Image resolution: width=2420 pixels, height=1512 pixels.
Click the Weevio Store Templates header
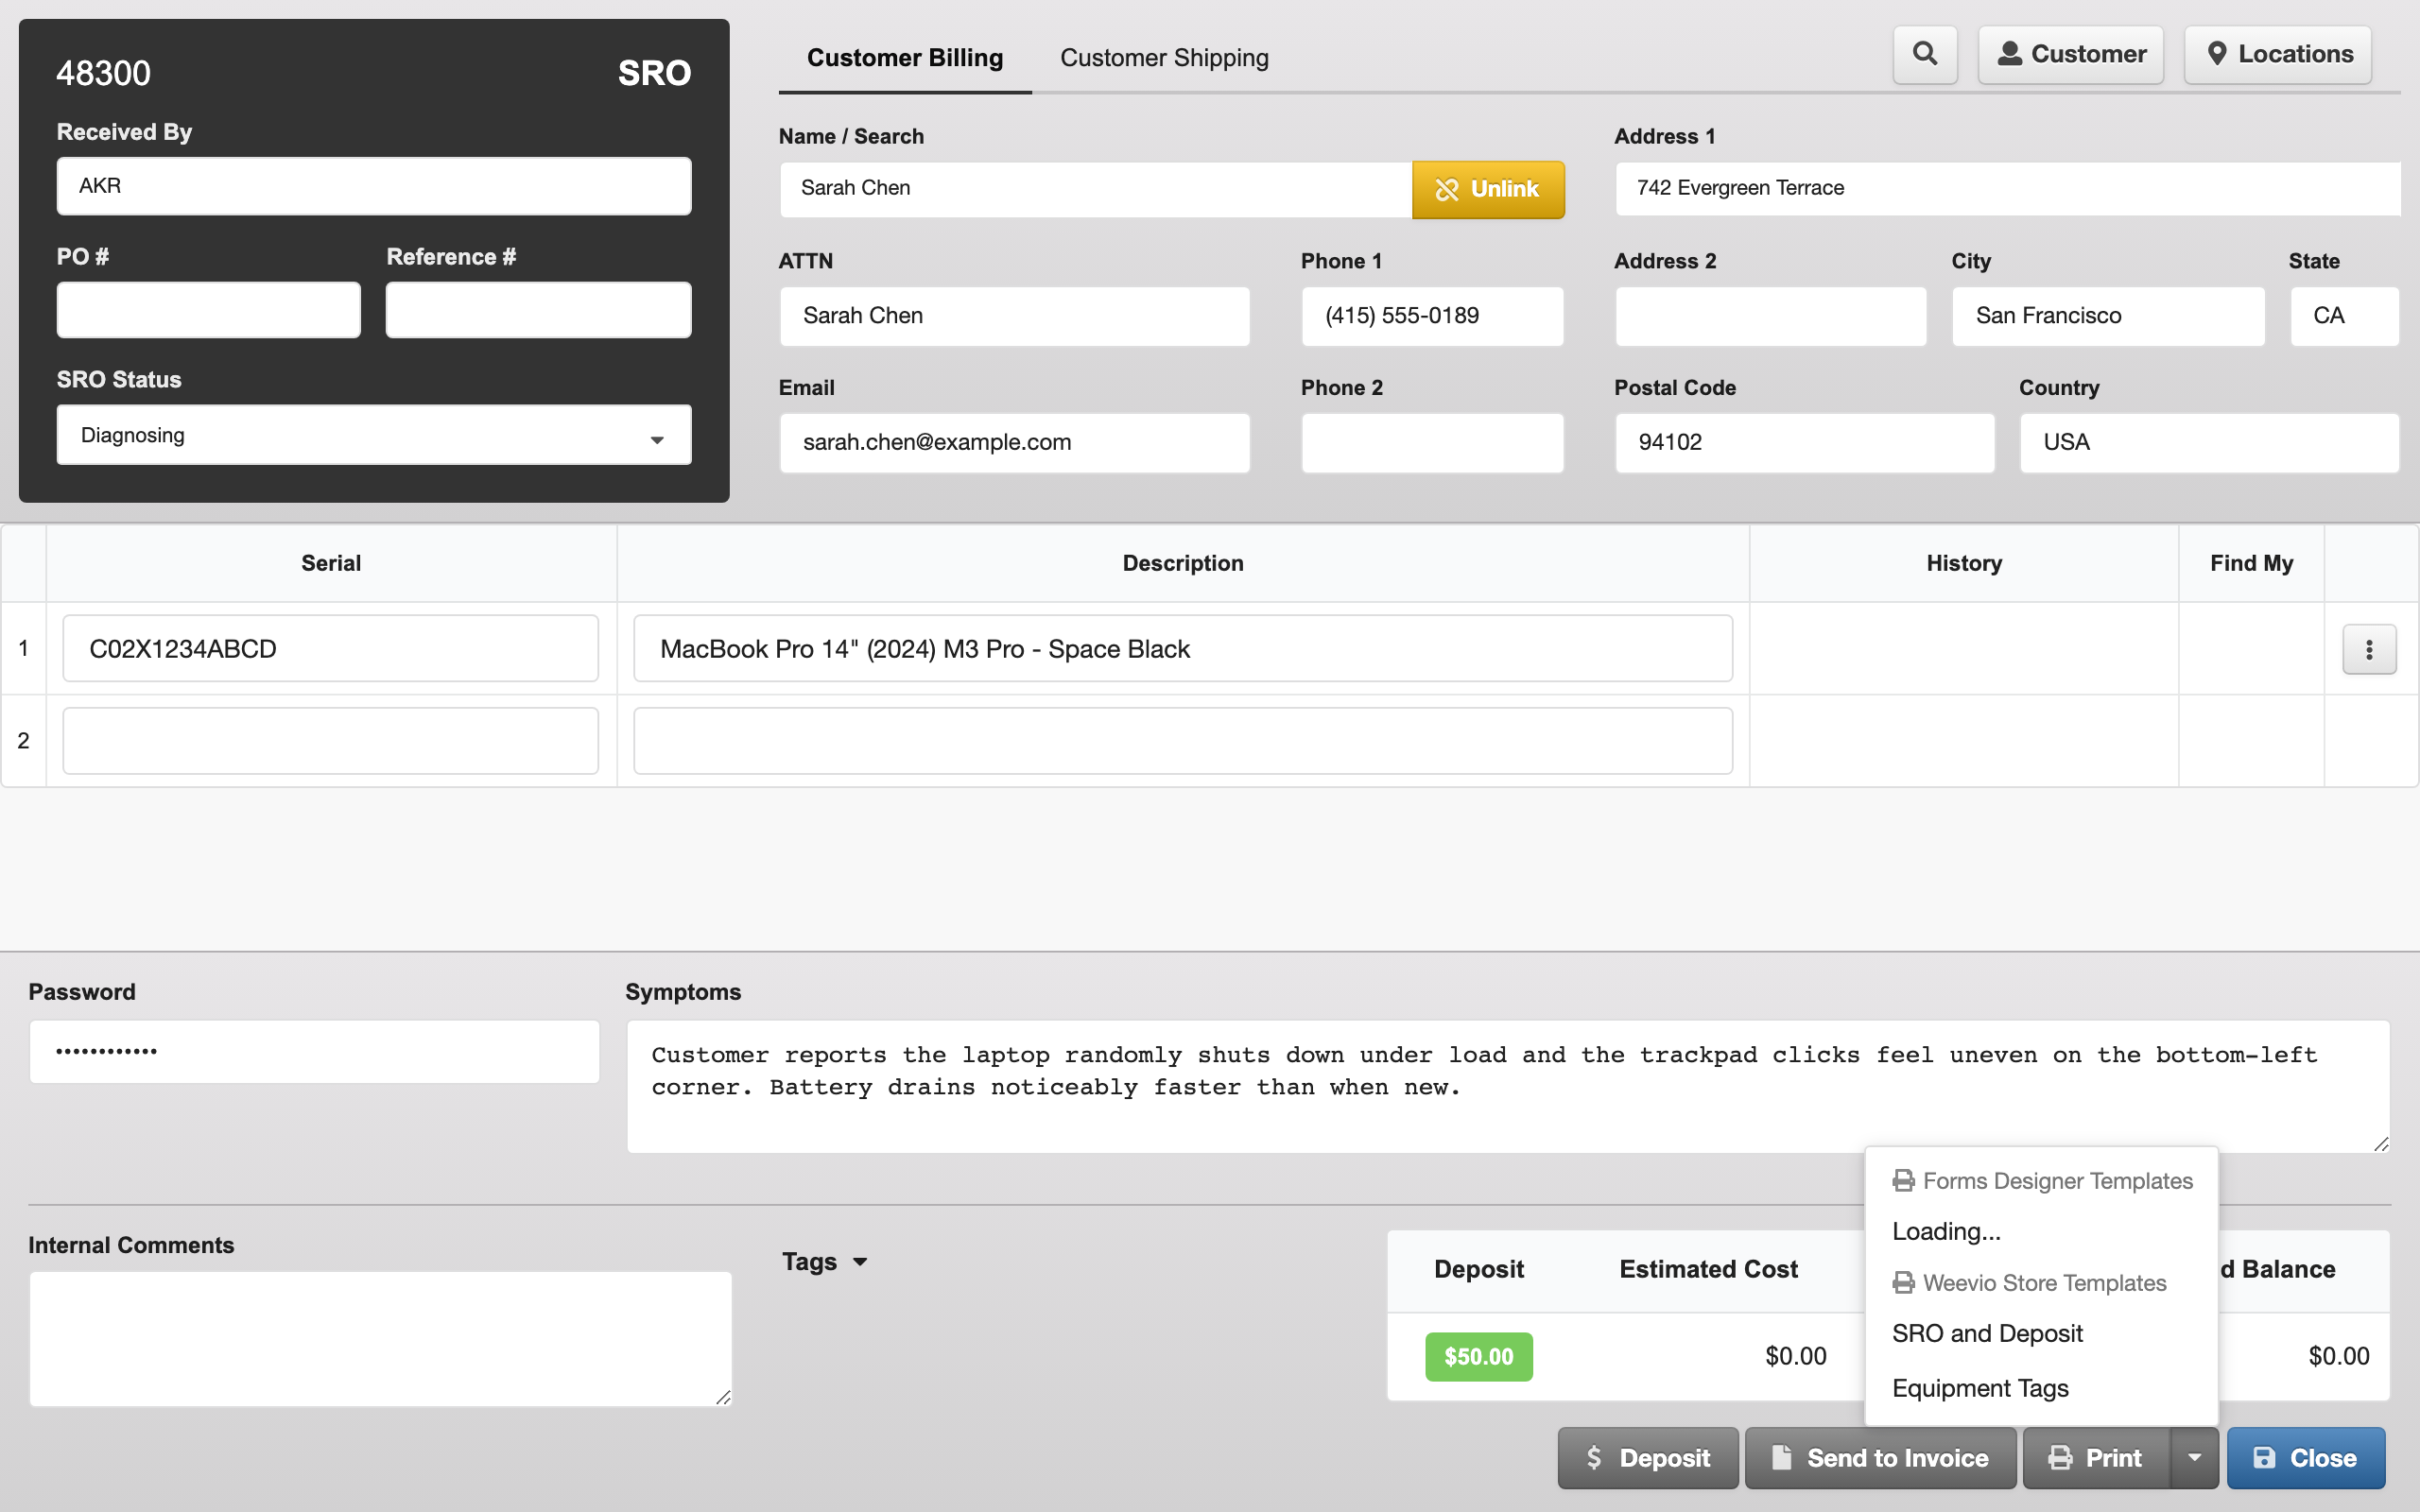(2029, 1283)
